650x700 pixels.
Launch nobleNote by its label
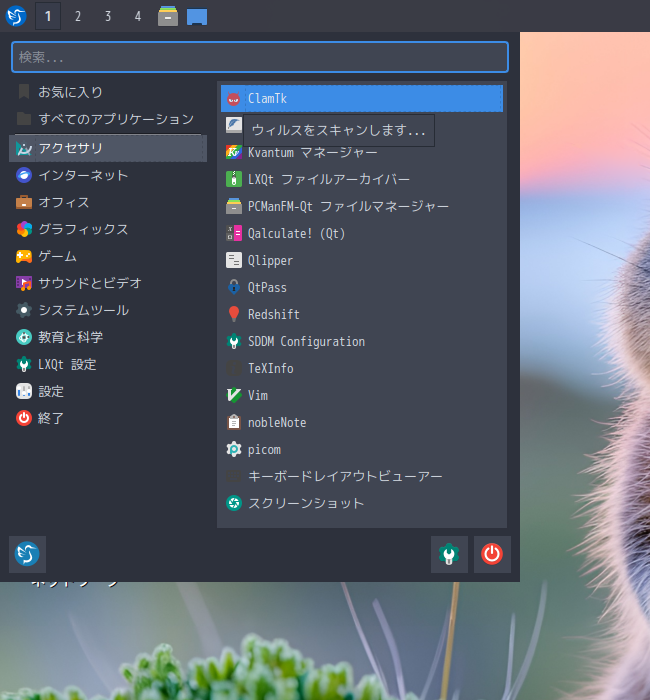pos(277,422)
